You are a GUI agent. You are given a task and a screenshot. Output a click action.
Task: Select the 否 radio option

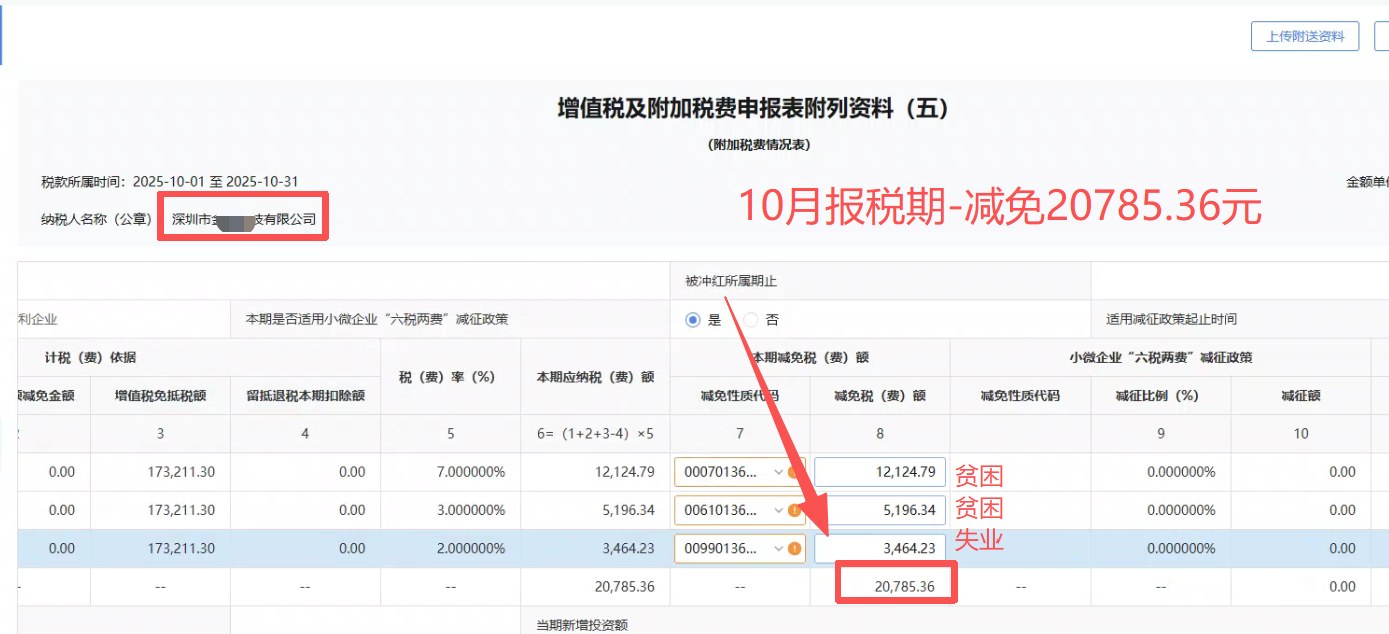pos(751,320)
